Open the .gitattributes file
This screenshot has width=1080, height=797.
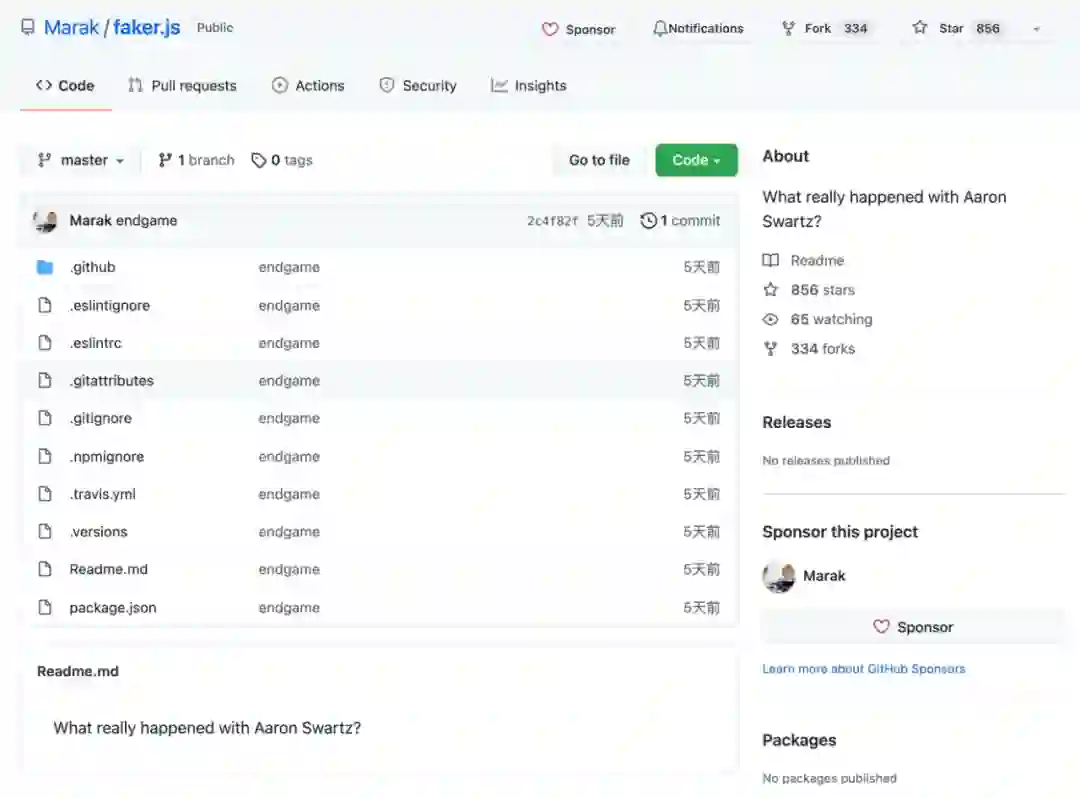(112, 380)
